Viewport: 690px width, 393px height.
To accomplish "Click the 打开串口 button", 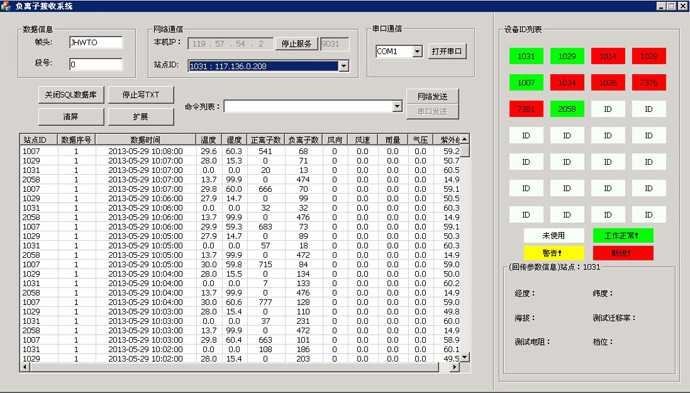I will click(447, 51).
